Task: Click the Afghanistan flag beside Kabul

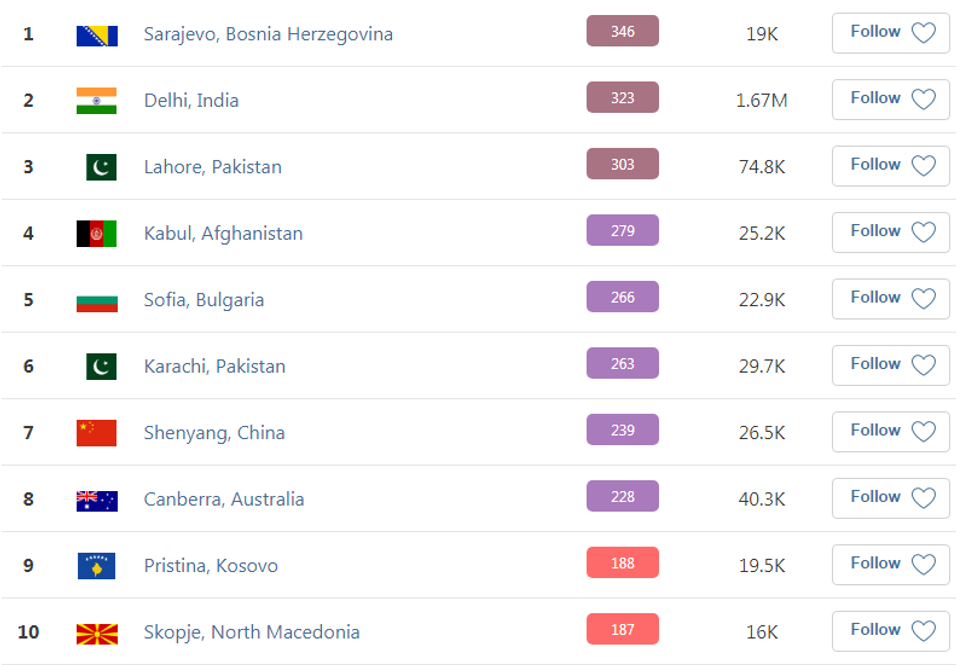Action: (x=97, y=234)
